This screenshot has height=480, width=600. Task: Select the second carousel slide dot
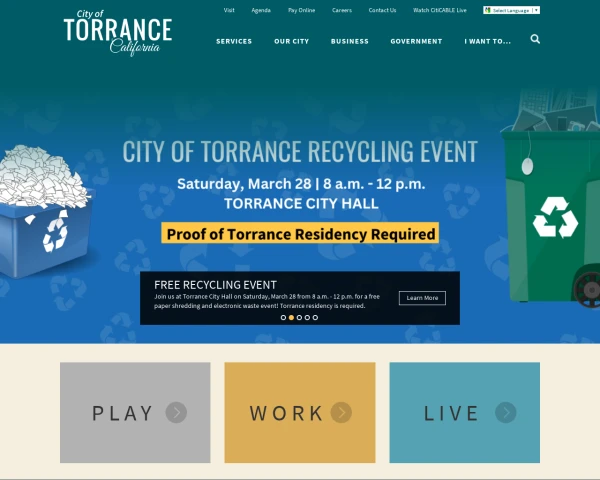(x=291, y=317)
